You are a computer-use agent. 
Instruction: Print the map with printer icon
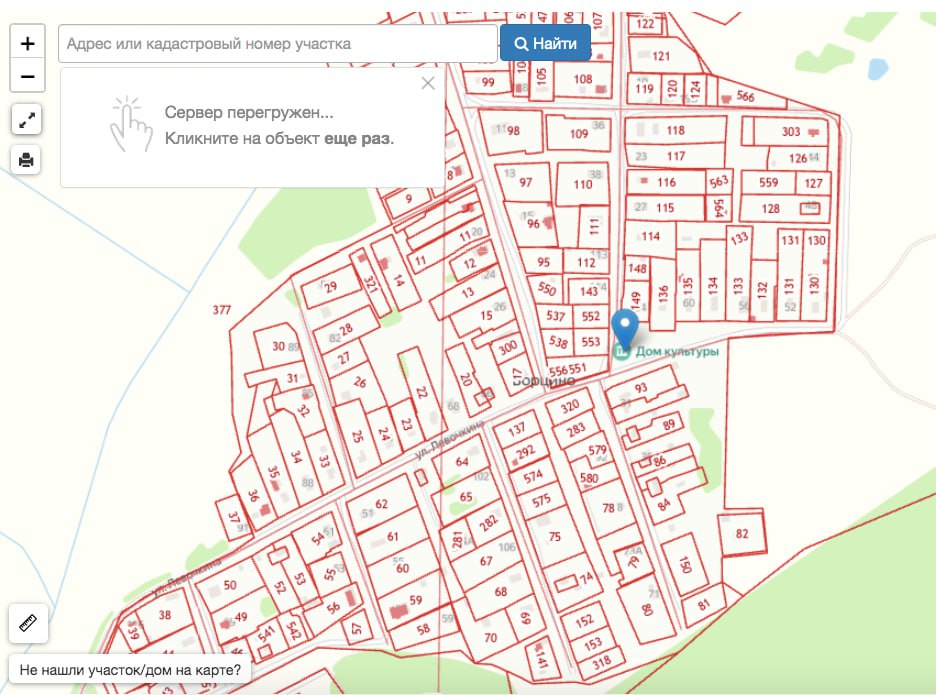click(x=27, y=159)
